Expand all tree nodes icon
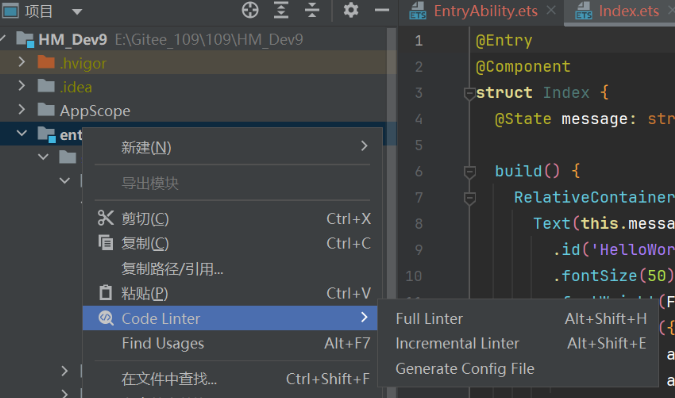Viewport: 675px width, 398px height. tap(281, 10)
